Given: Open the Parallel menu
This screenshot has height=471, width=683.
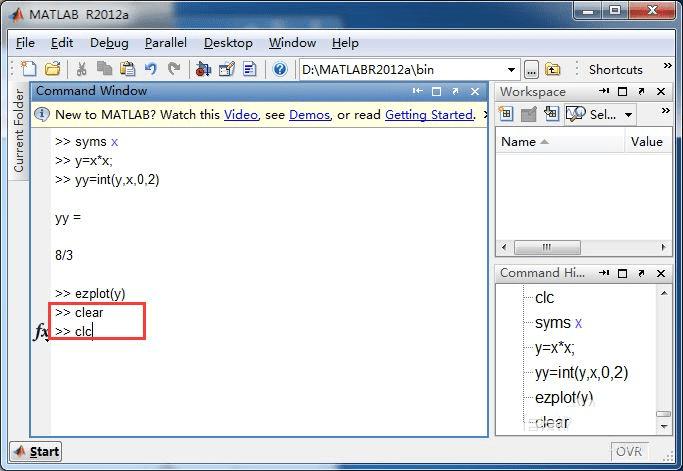Looking at the screenshot, I should point(166,43).
